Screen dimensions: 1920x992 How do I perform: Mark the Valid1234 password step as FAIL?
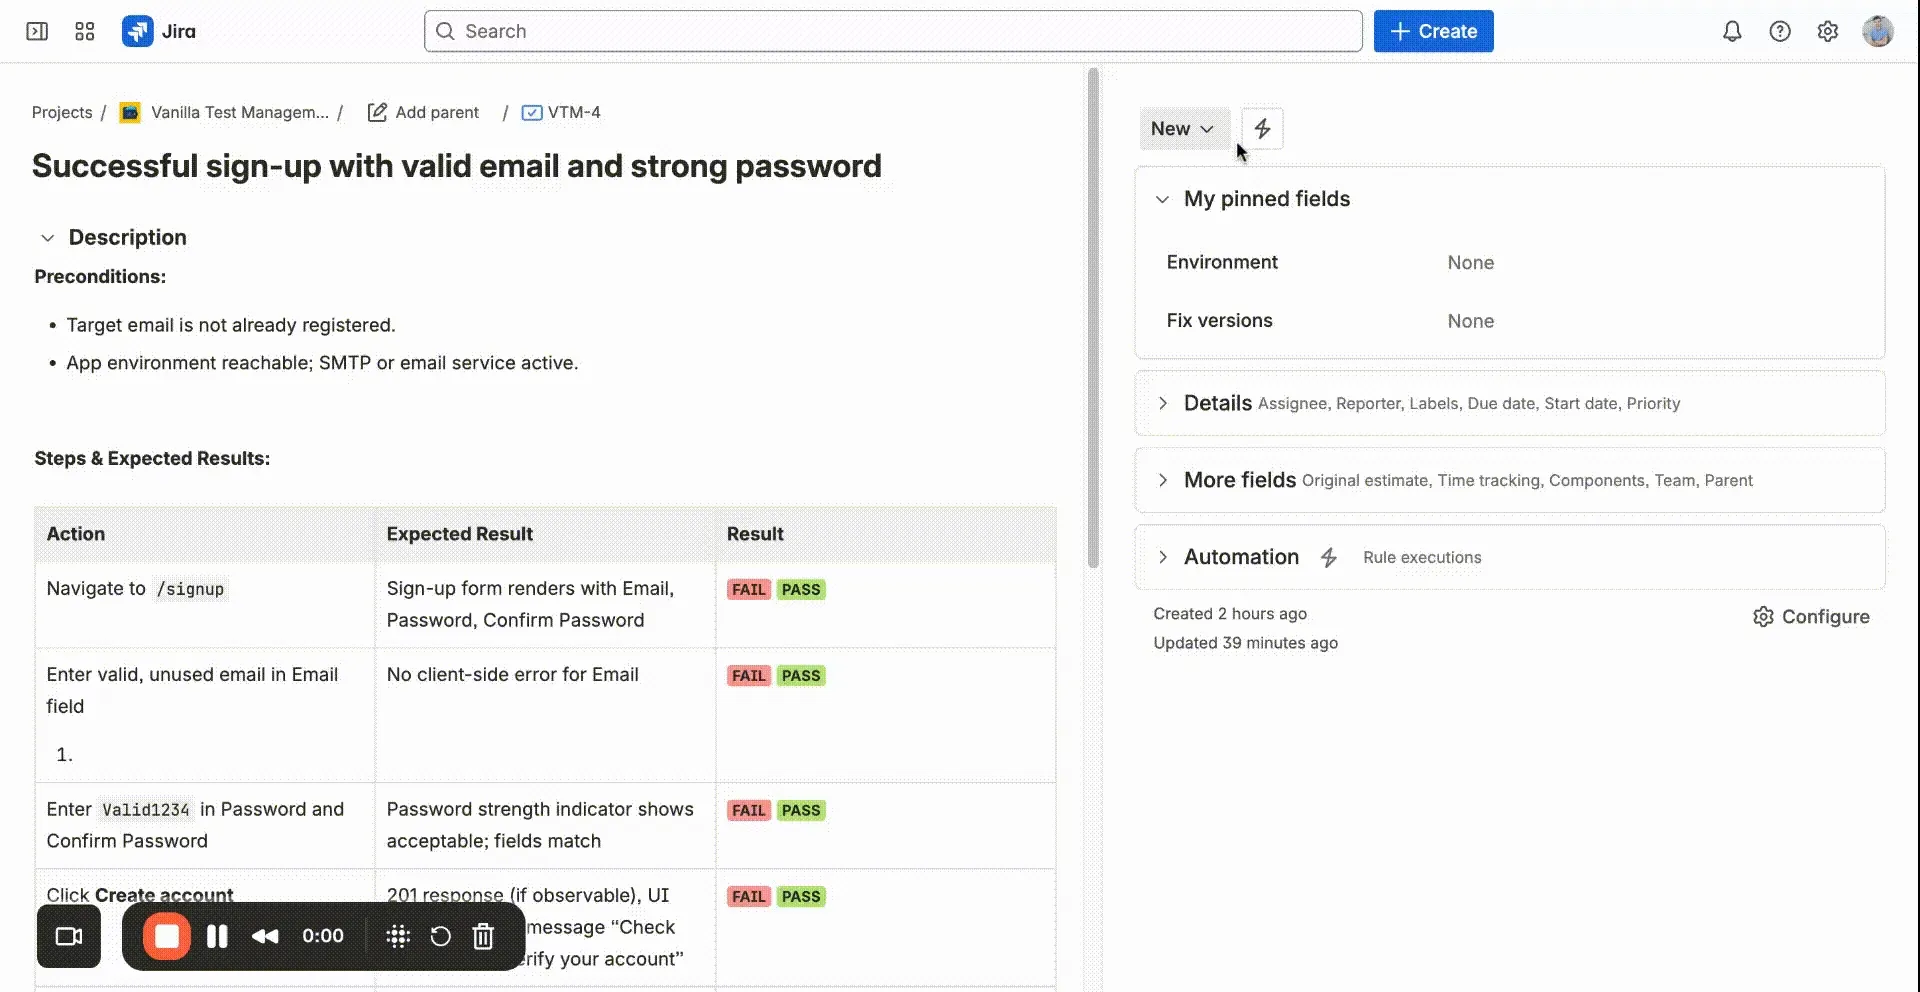(748, 810)
